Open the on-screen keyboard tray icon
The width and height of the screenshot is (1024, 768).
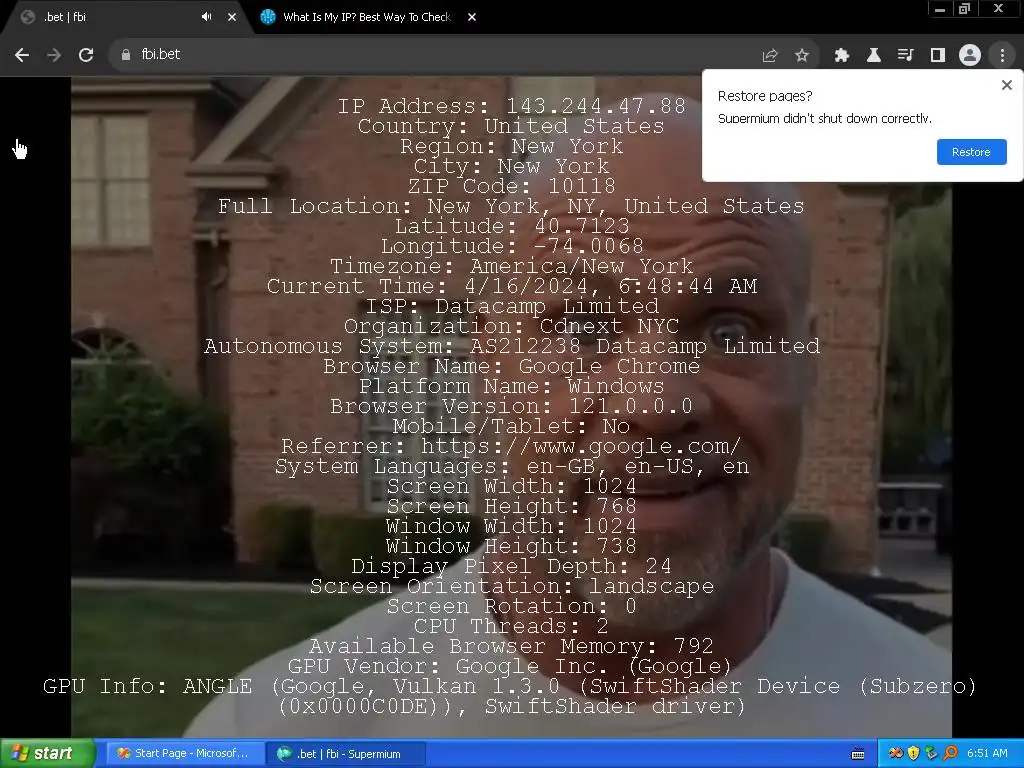(858, 754)
